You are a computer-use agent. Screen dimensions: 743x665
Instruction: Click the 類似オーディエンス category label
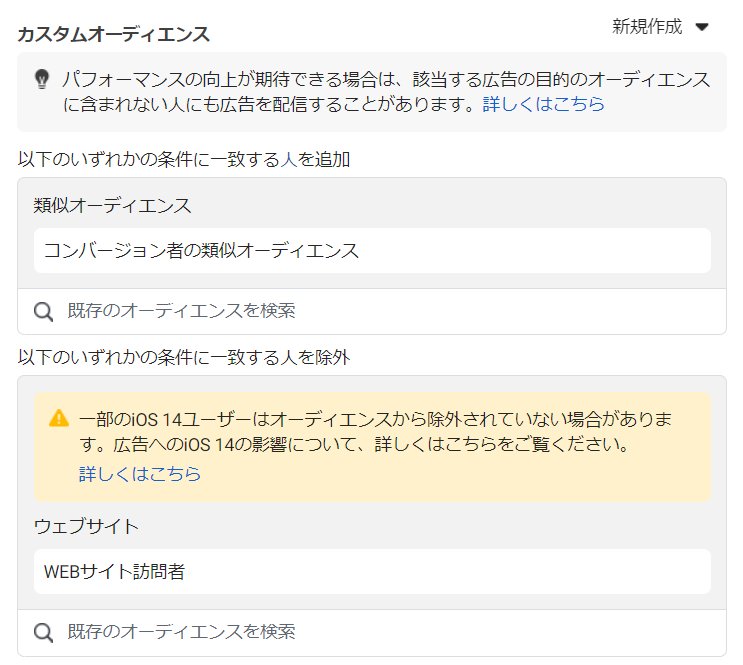point(112,205)
